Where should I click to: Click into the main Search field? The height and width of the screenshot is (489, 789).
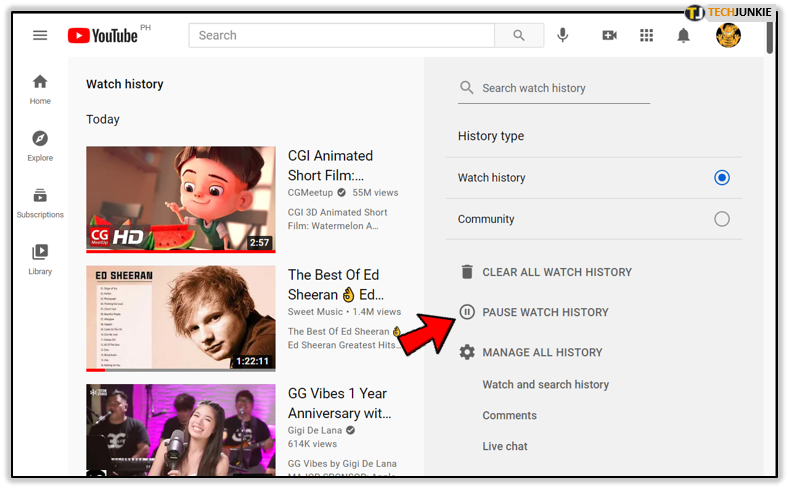pyautogui.click(x=342, y=35)
